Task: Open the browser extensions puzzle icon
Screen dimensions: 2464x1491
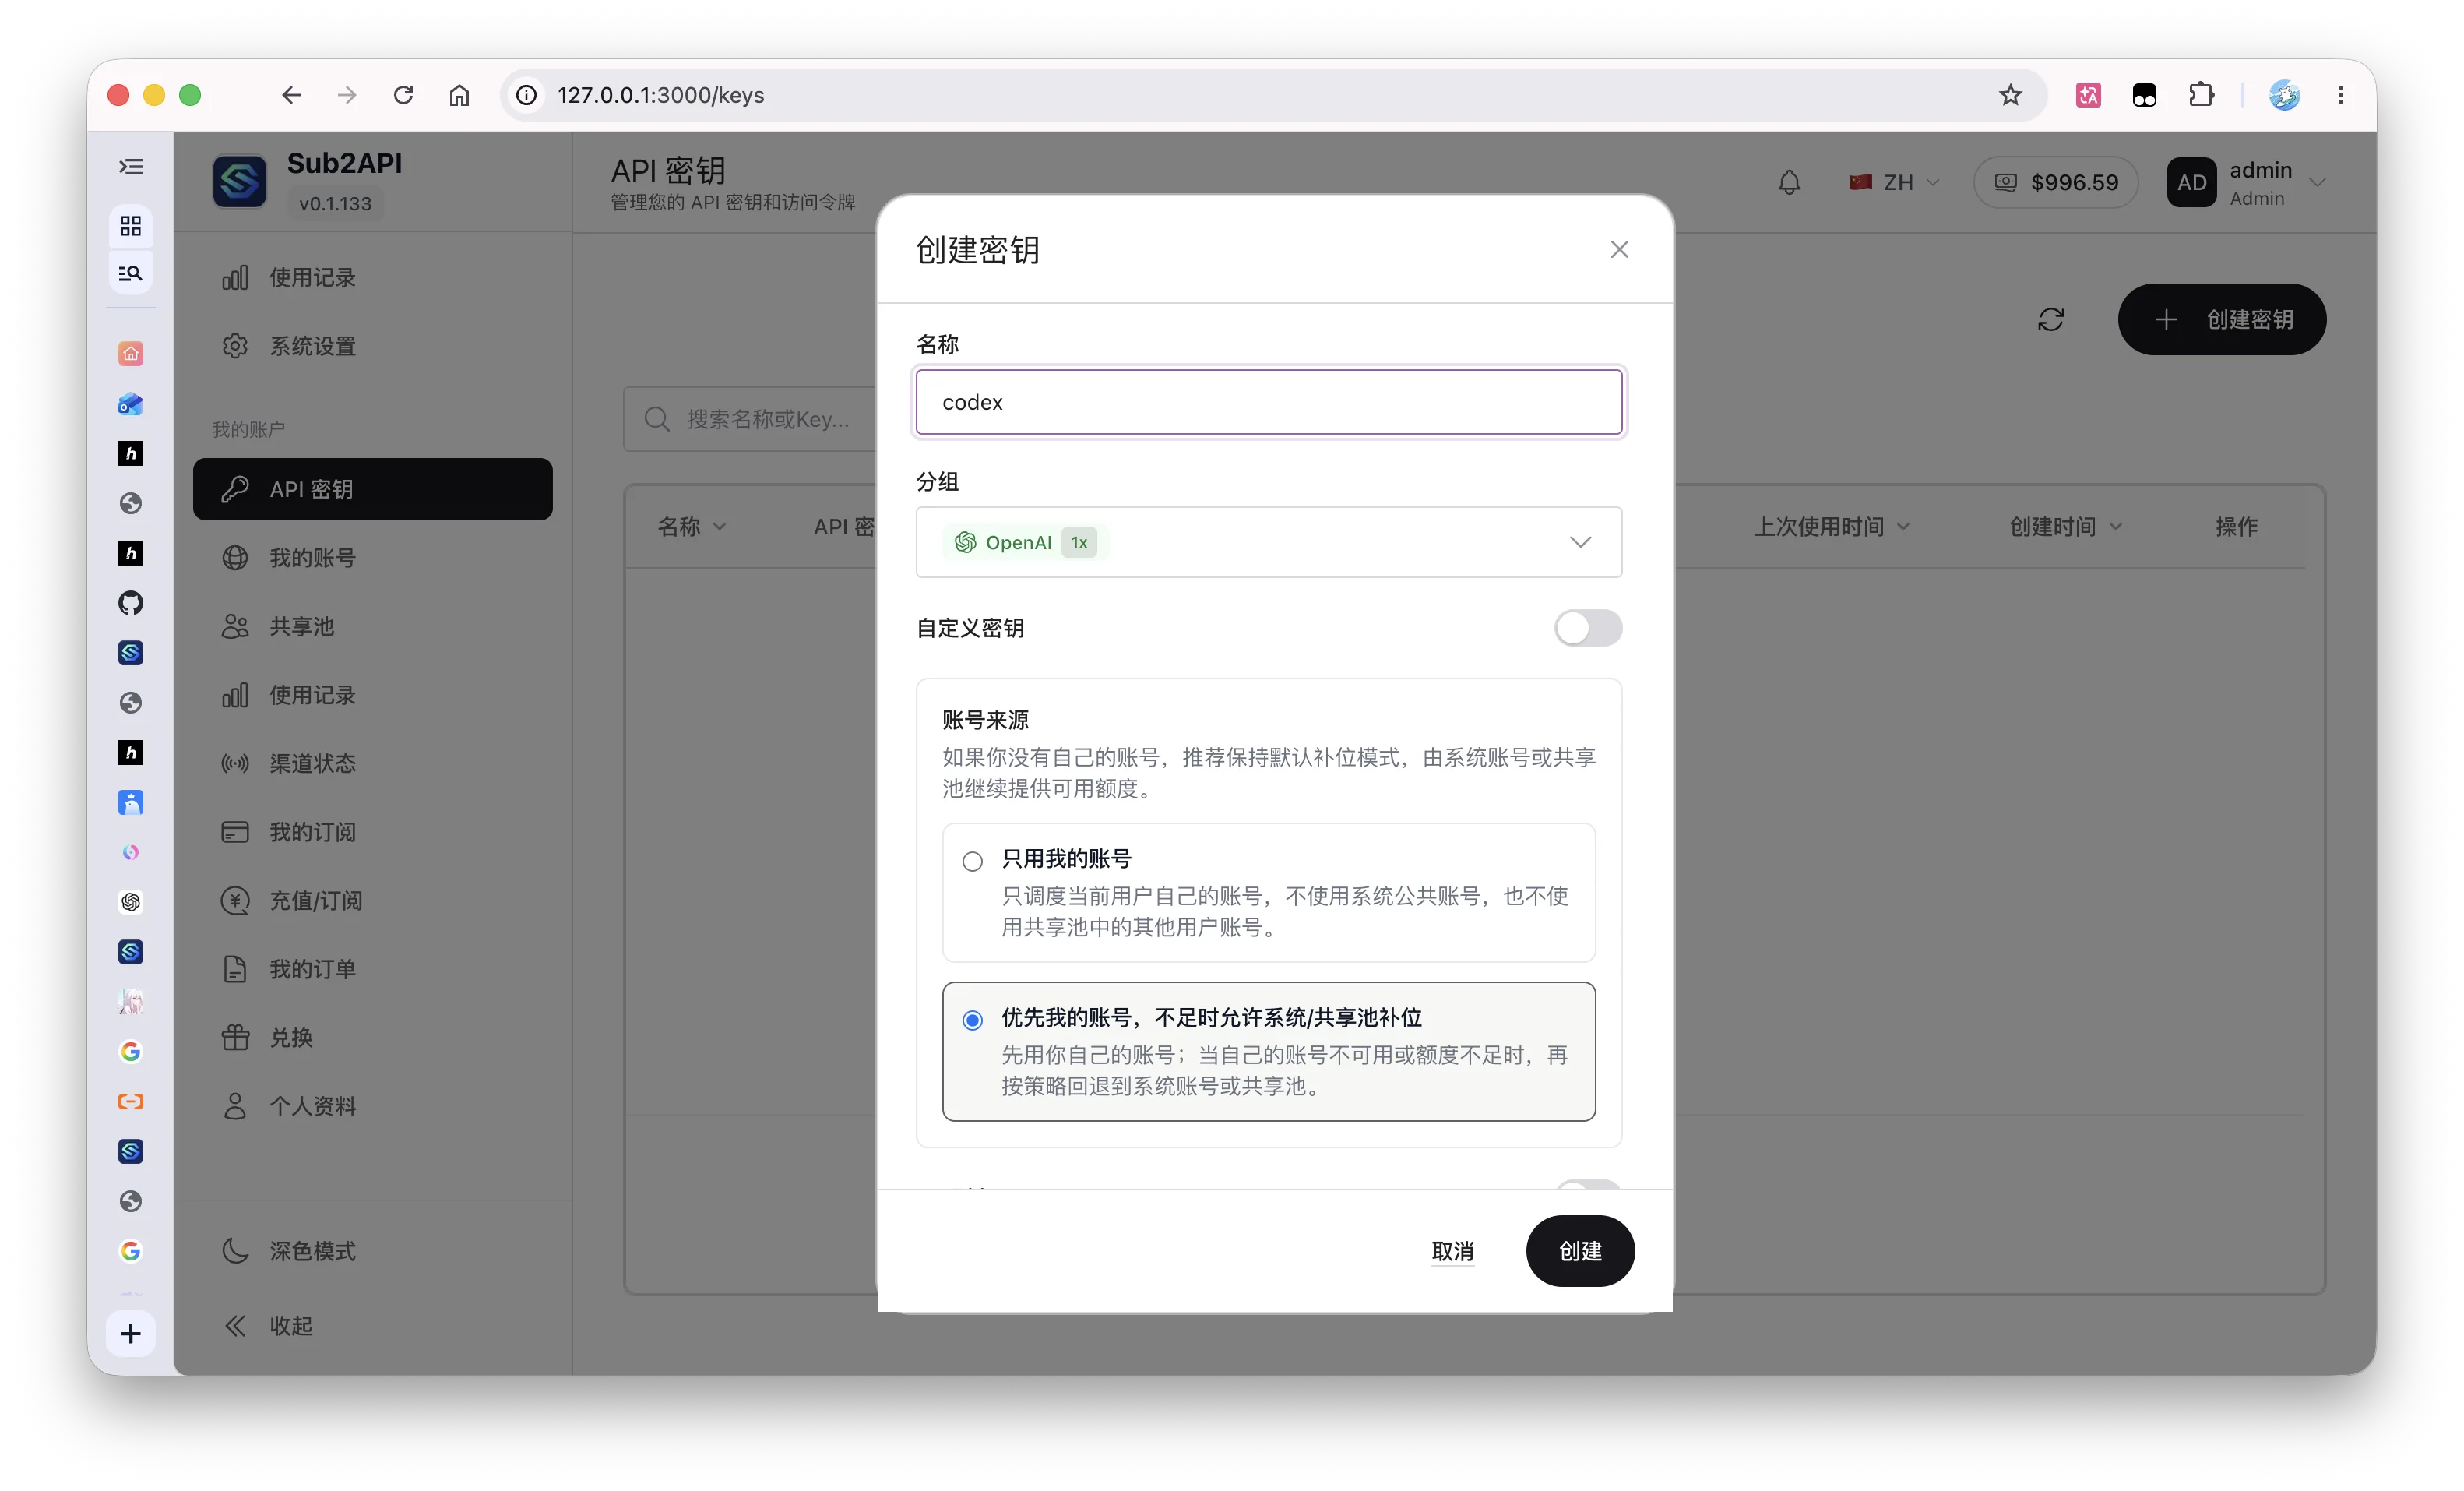Action: click(2201, 95)
